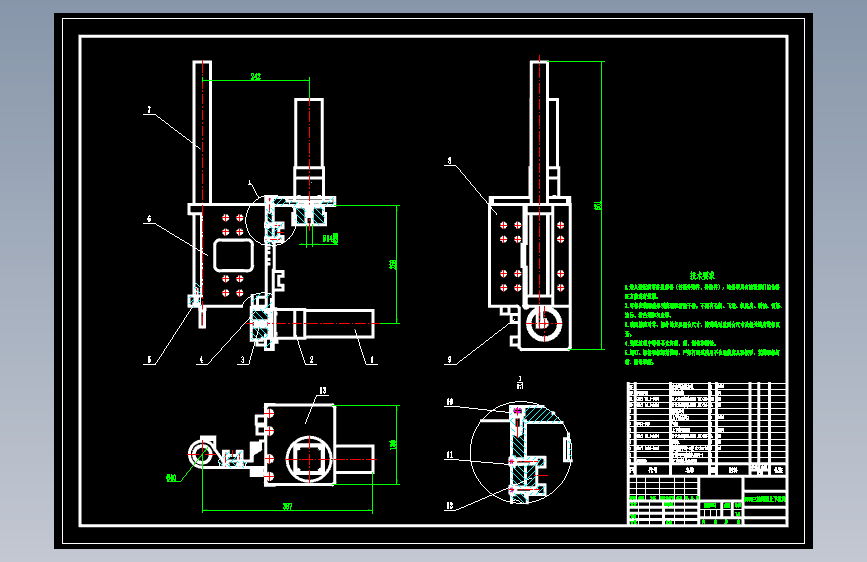Select detail view scale title above magnified circle
Viewport: 867px width, 562px height.
pos(520,382)
